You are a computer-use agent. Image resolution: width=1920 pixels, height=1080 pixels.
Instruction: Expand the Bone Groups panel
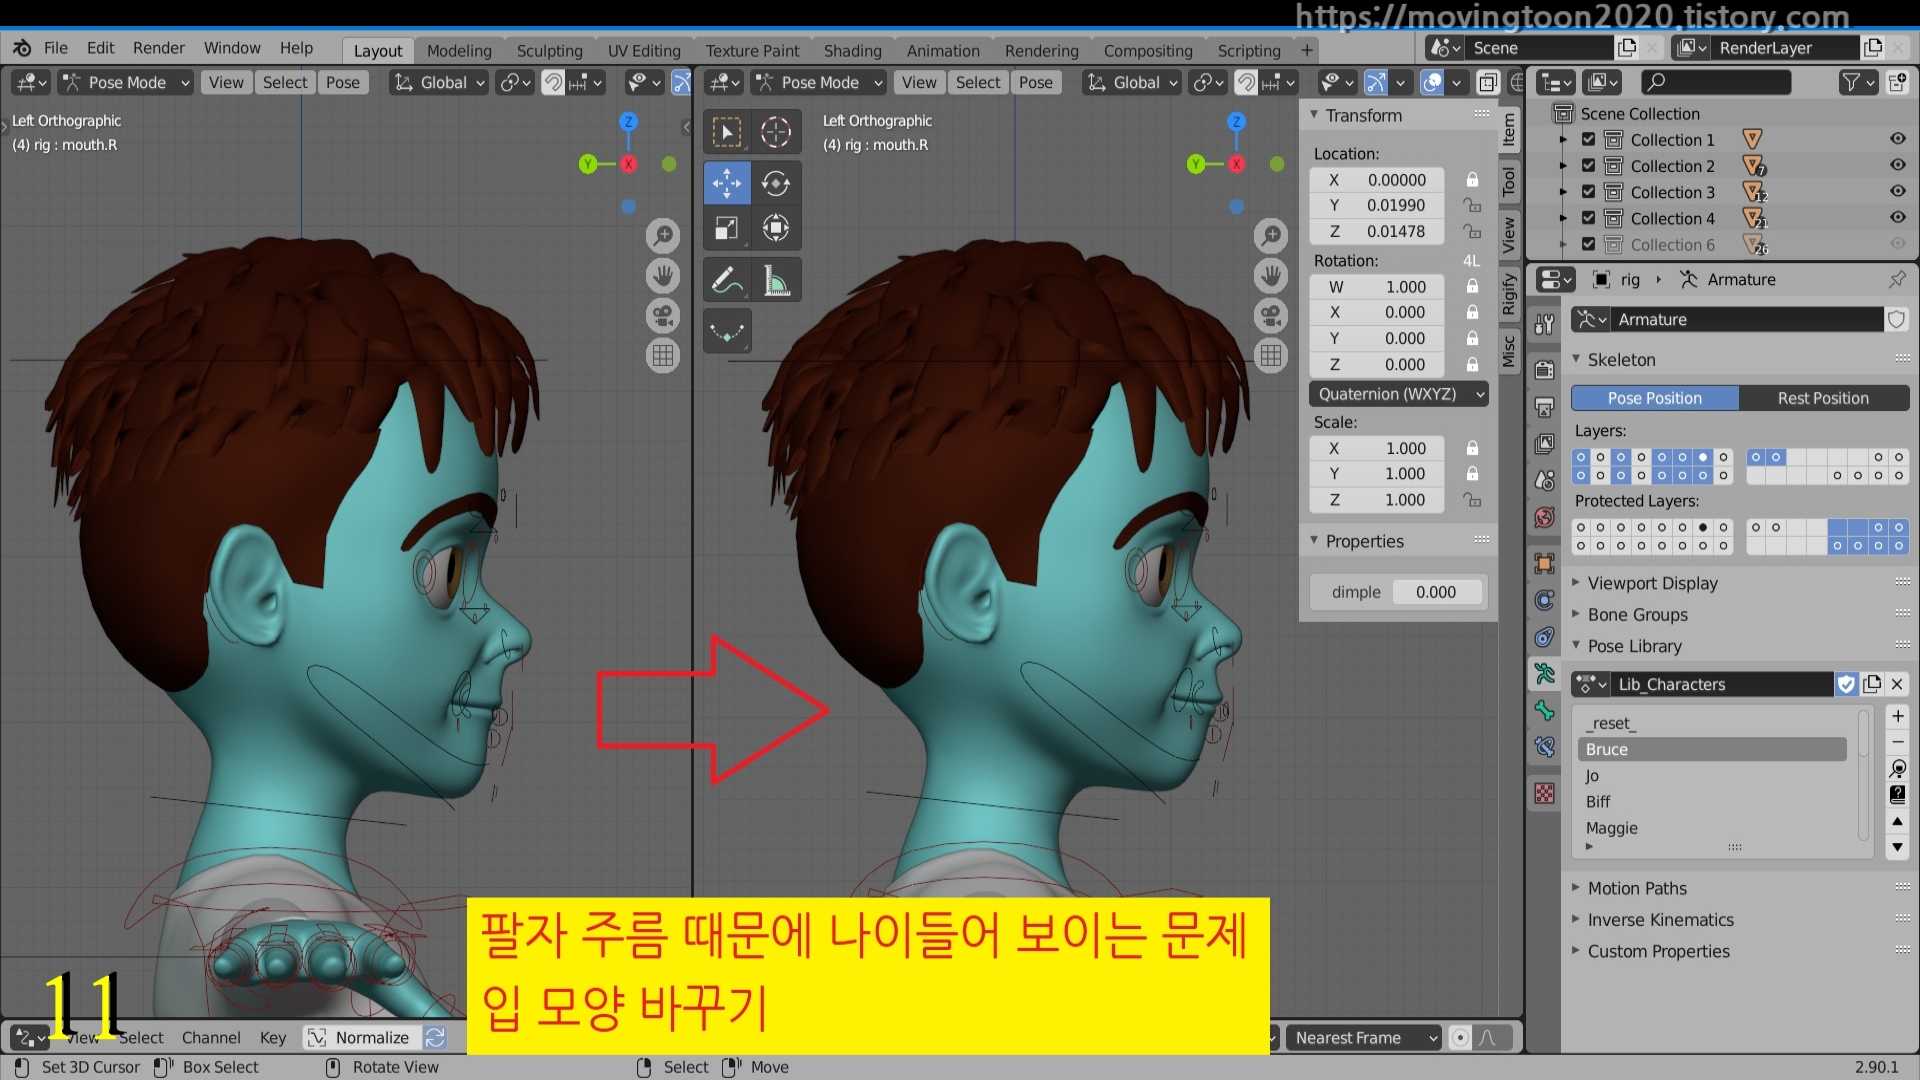(x=1637, y=615)
